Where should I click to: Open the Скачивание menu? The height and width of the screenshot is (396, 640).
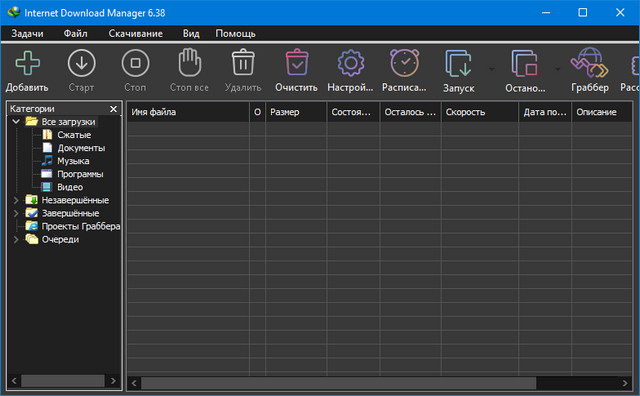click(x=136, y=33)
